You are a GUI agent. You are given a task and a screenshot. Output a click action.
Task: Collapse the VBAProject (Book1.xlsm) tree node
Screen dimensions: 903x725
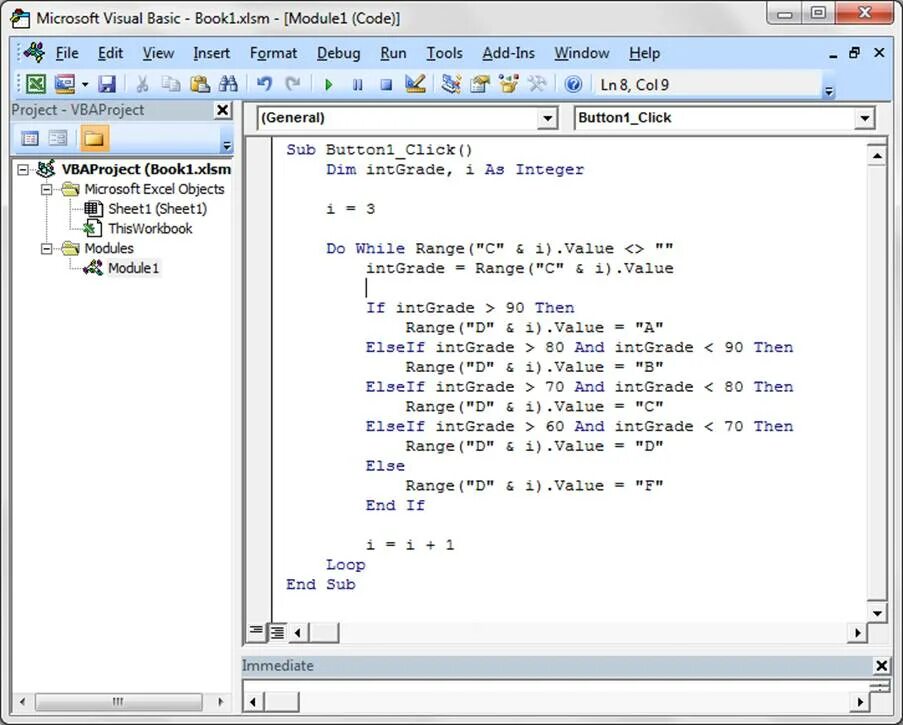(x=22, y=169)
